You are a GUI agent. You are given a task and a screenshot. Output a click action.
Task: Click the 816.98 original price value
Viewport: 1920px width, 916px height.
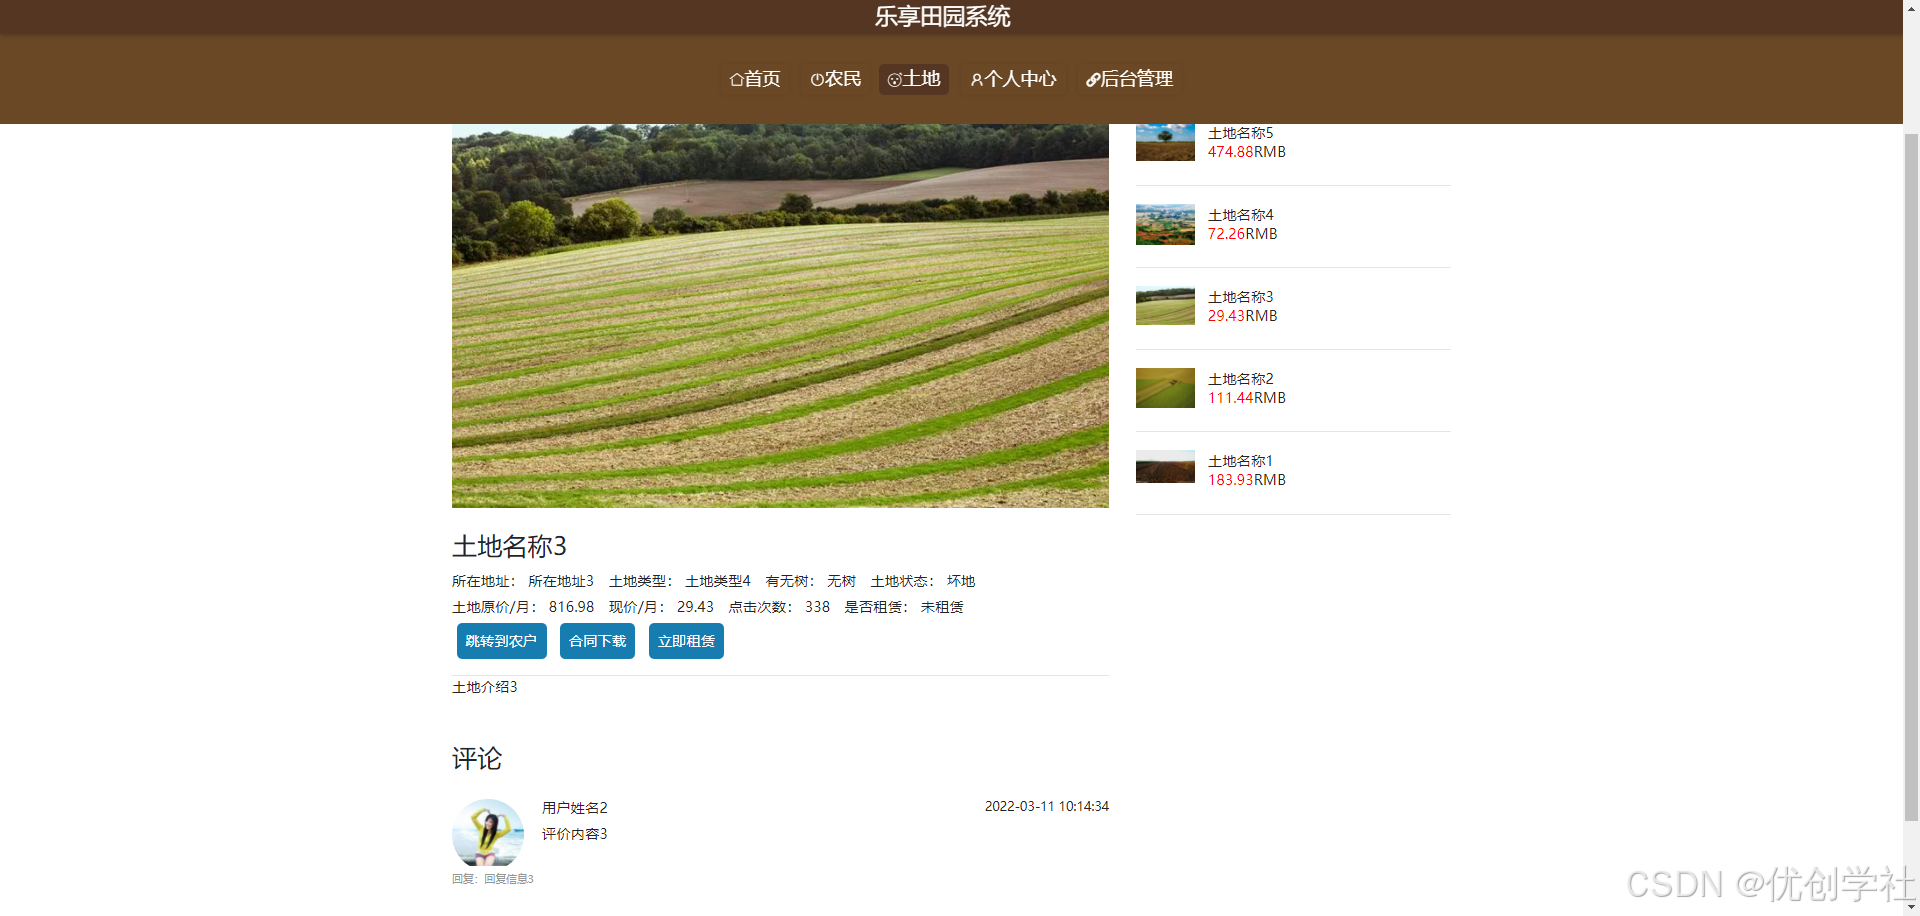click(x=571, y=607)
